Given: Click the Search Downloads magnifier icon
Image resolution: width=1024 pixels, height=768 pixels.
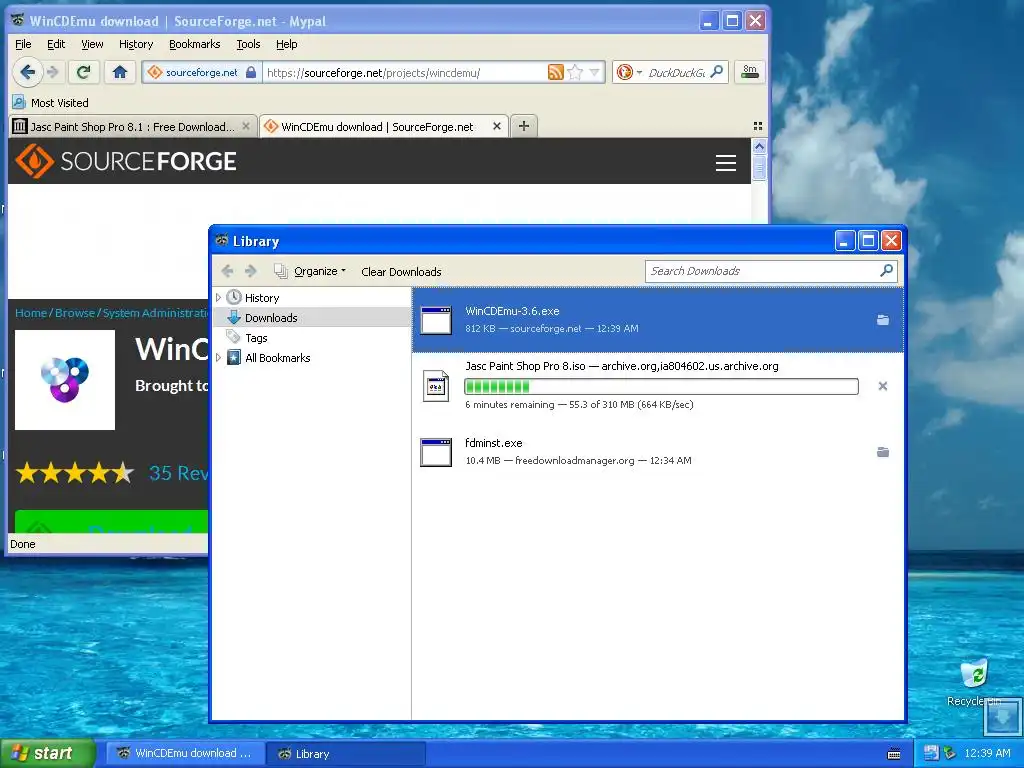Looking at the screenshot, I should pyautogui.click(x=886, y=270).
